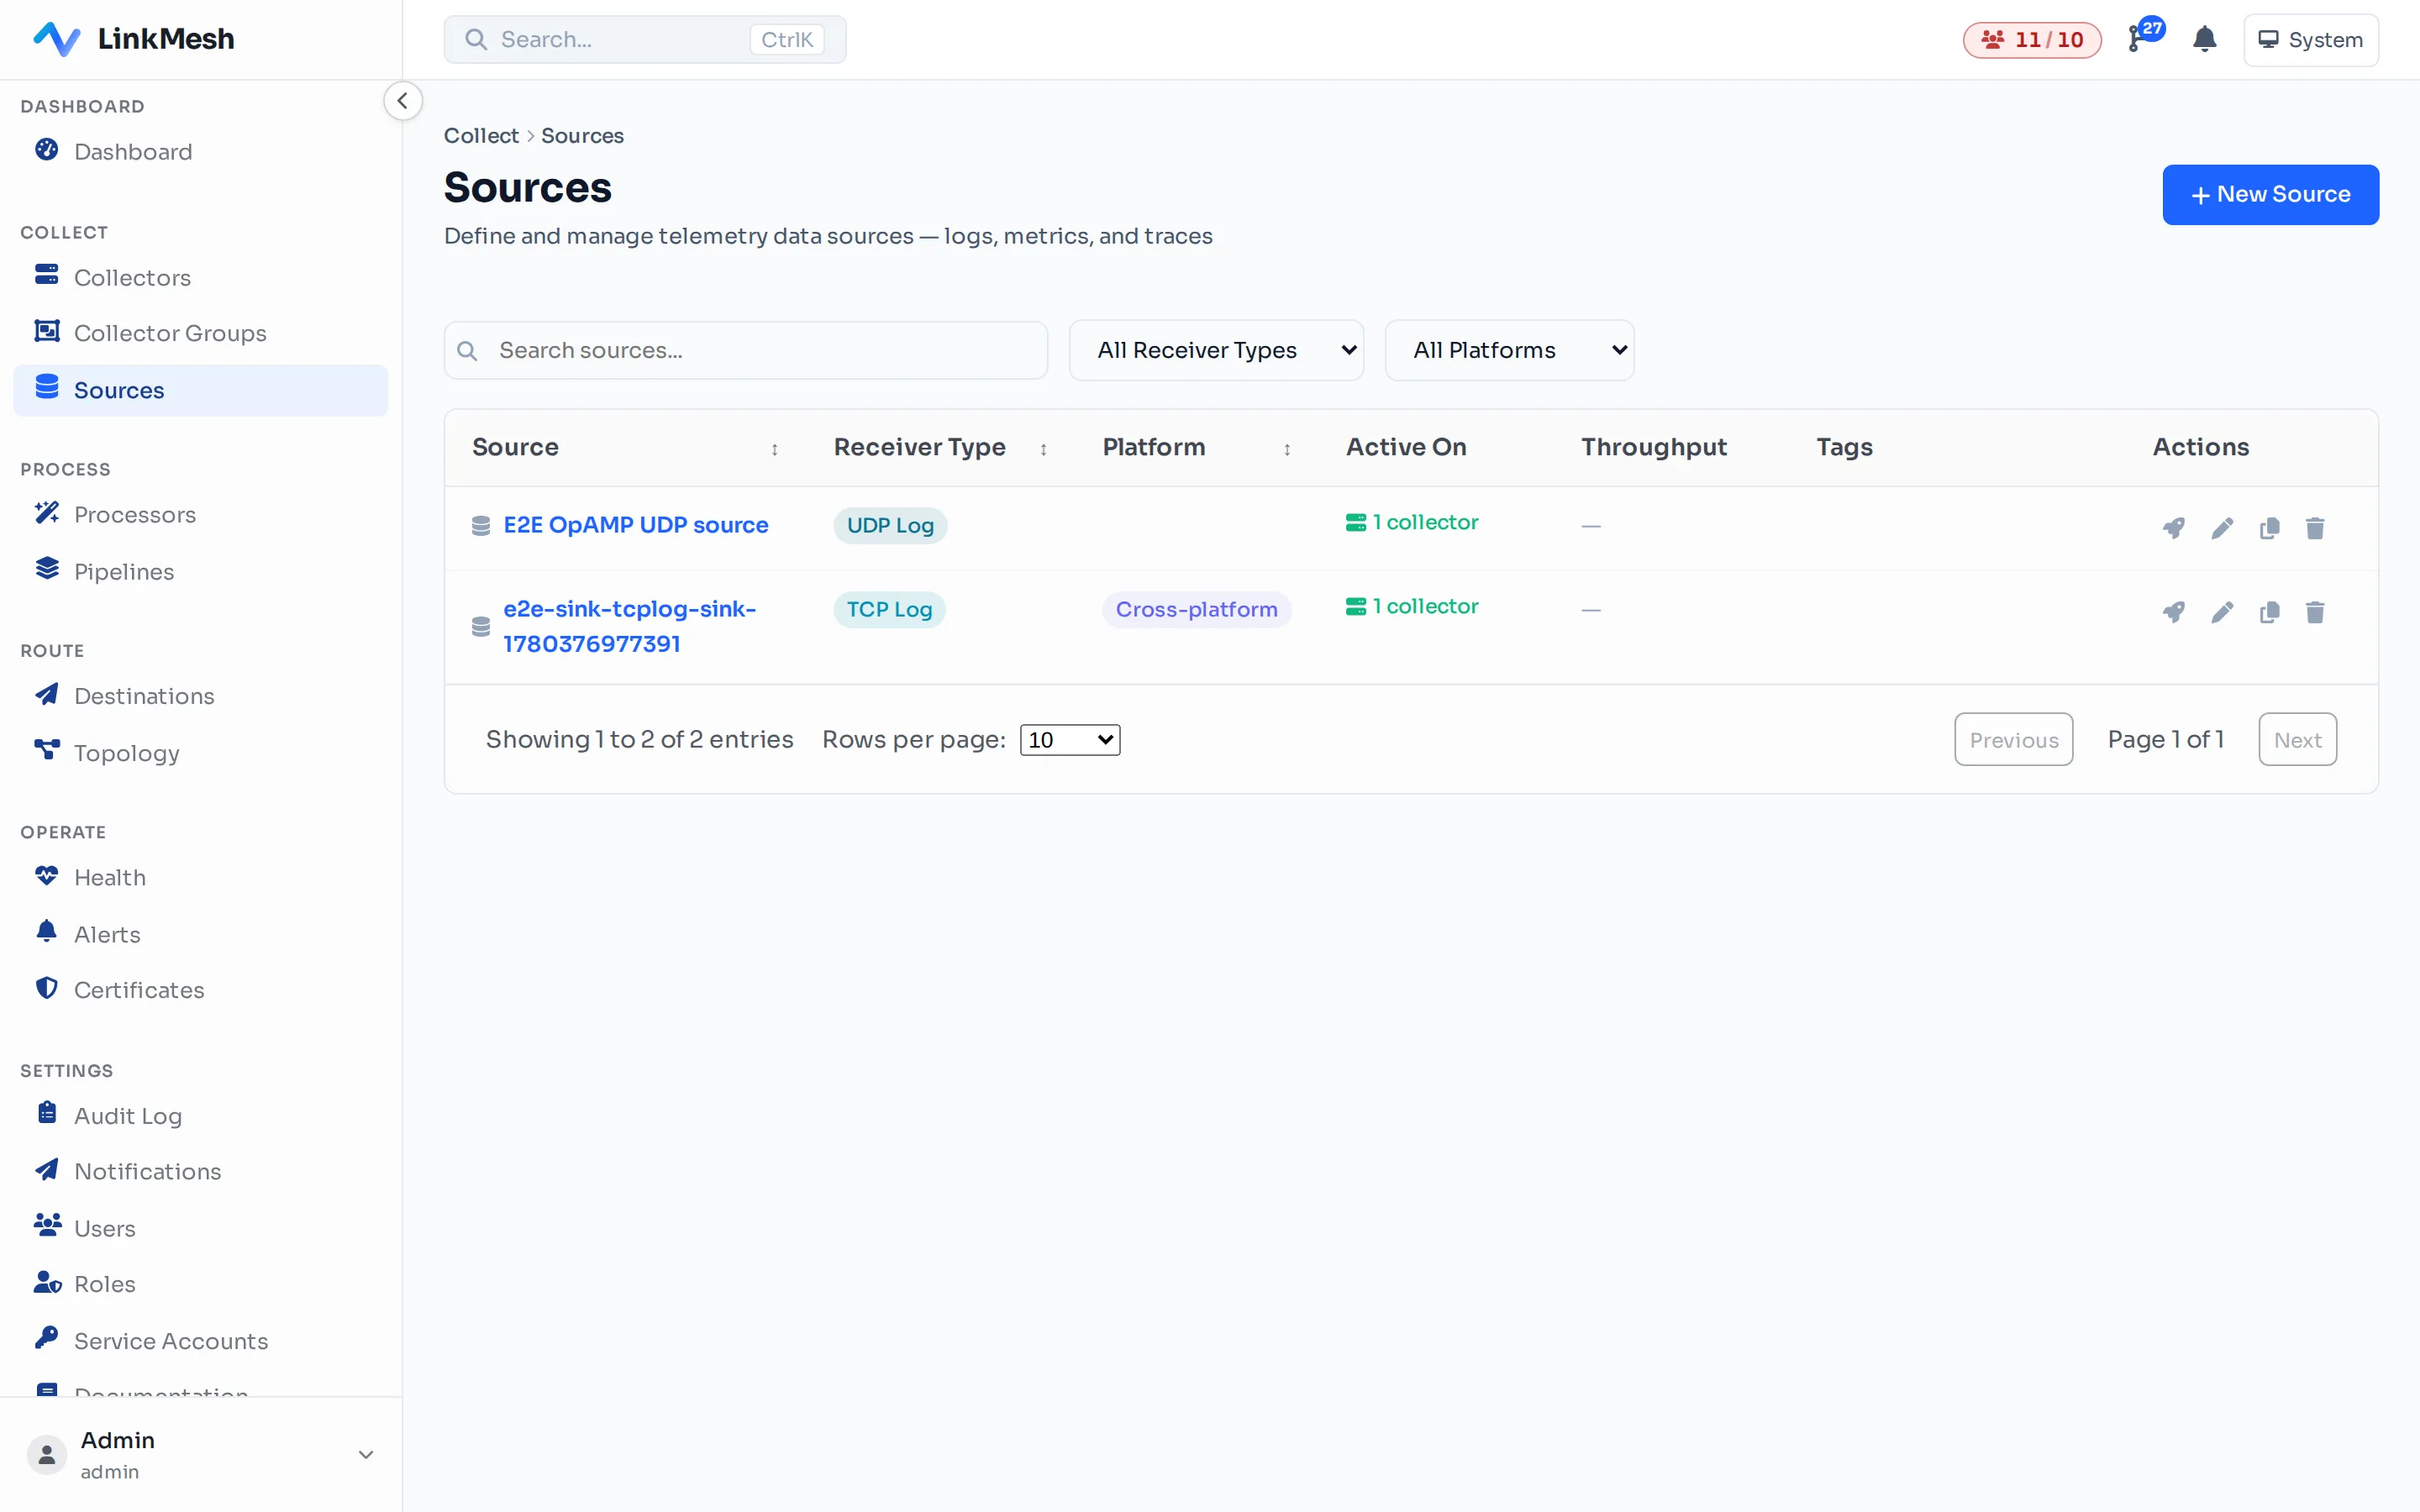Click the 11/10 collectors usage badge
2420x1512 pixels.
click(2032, 40)
